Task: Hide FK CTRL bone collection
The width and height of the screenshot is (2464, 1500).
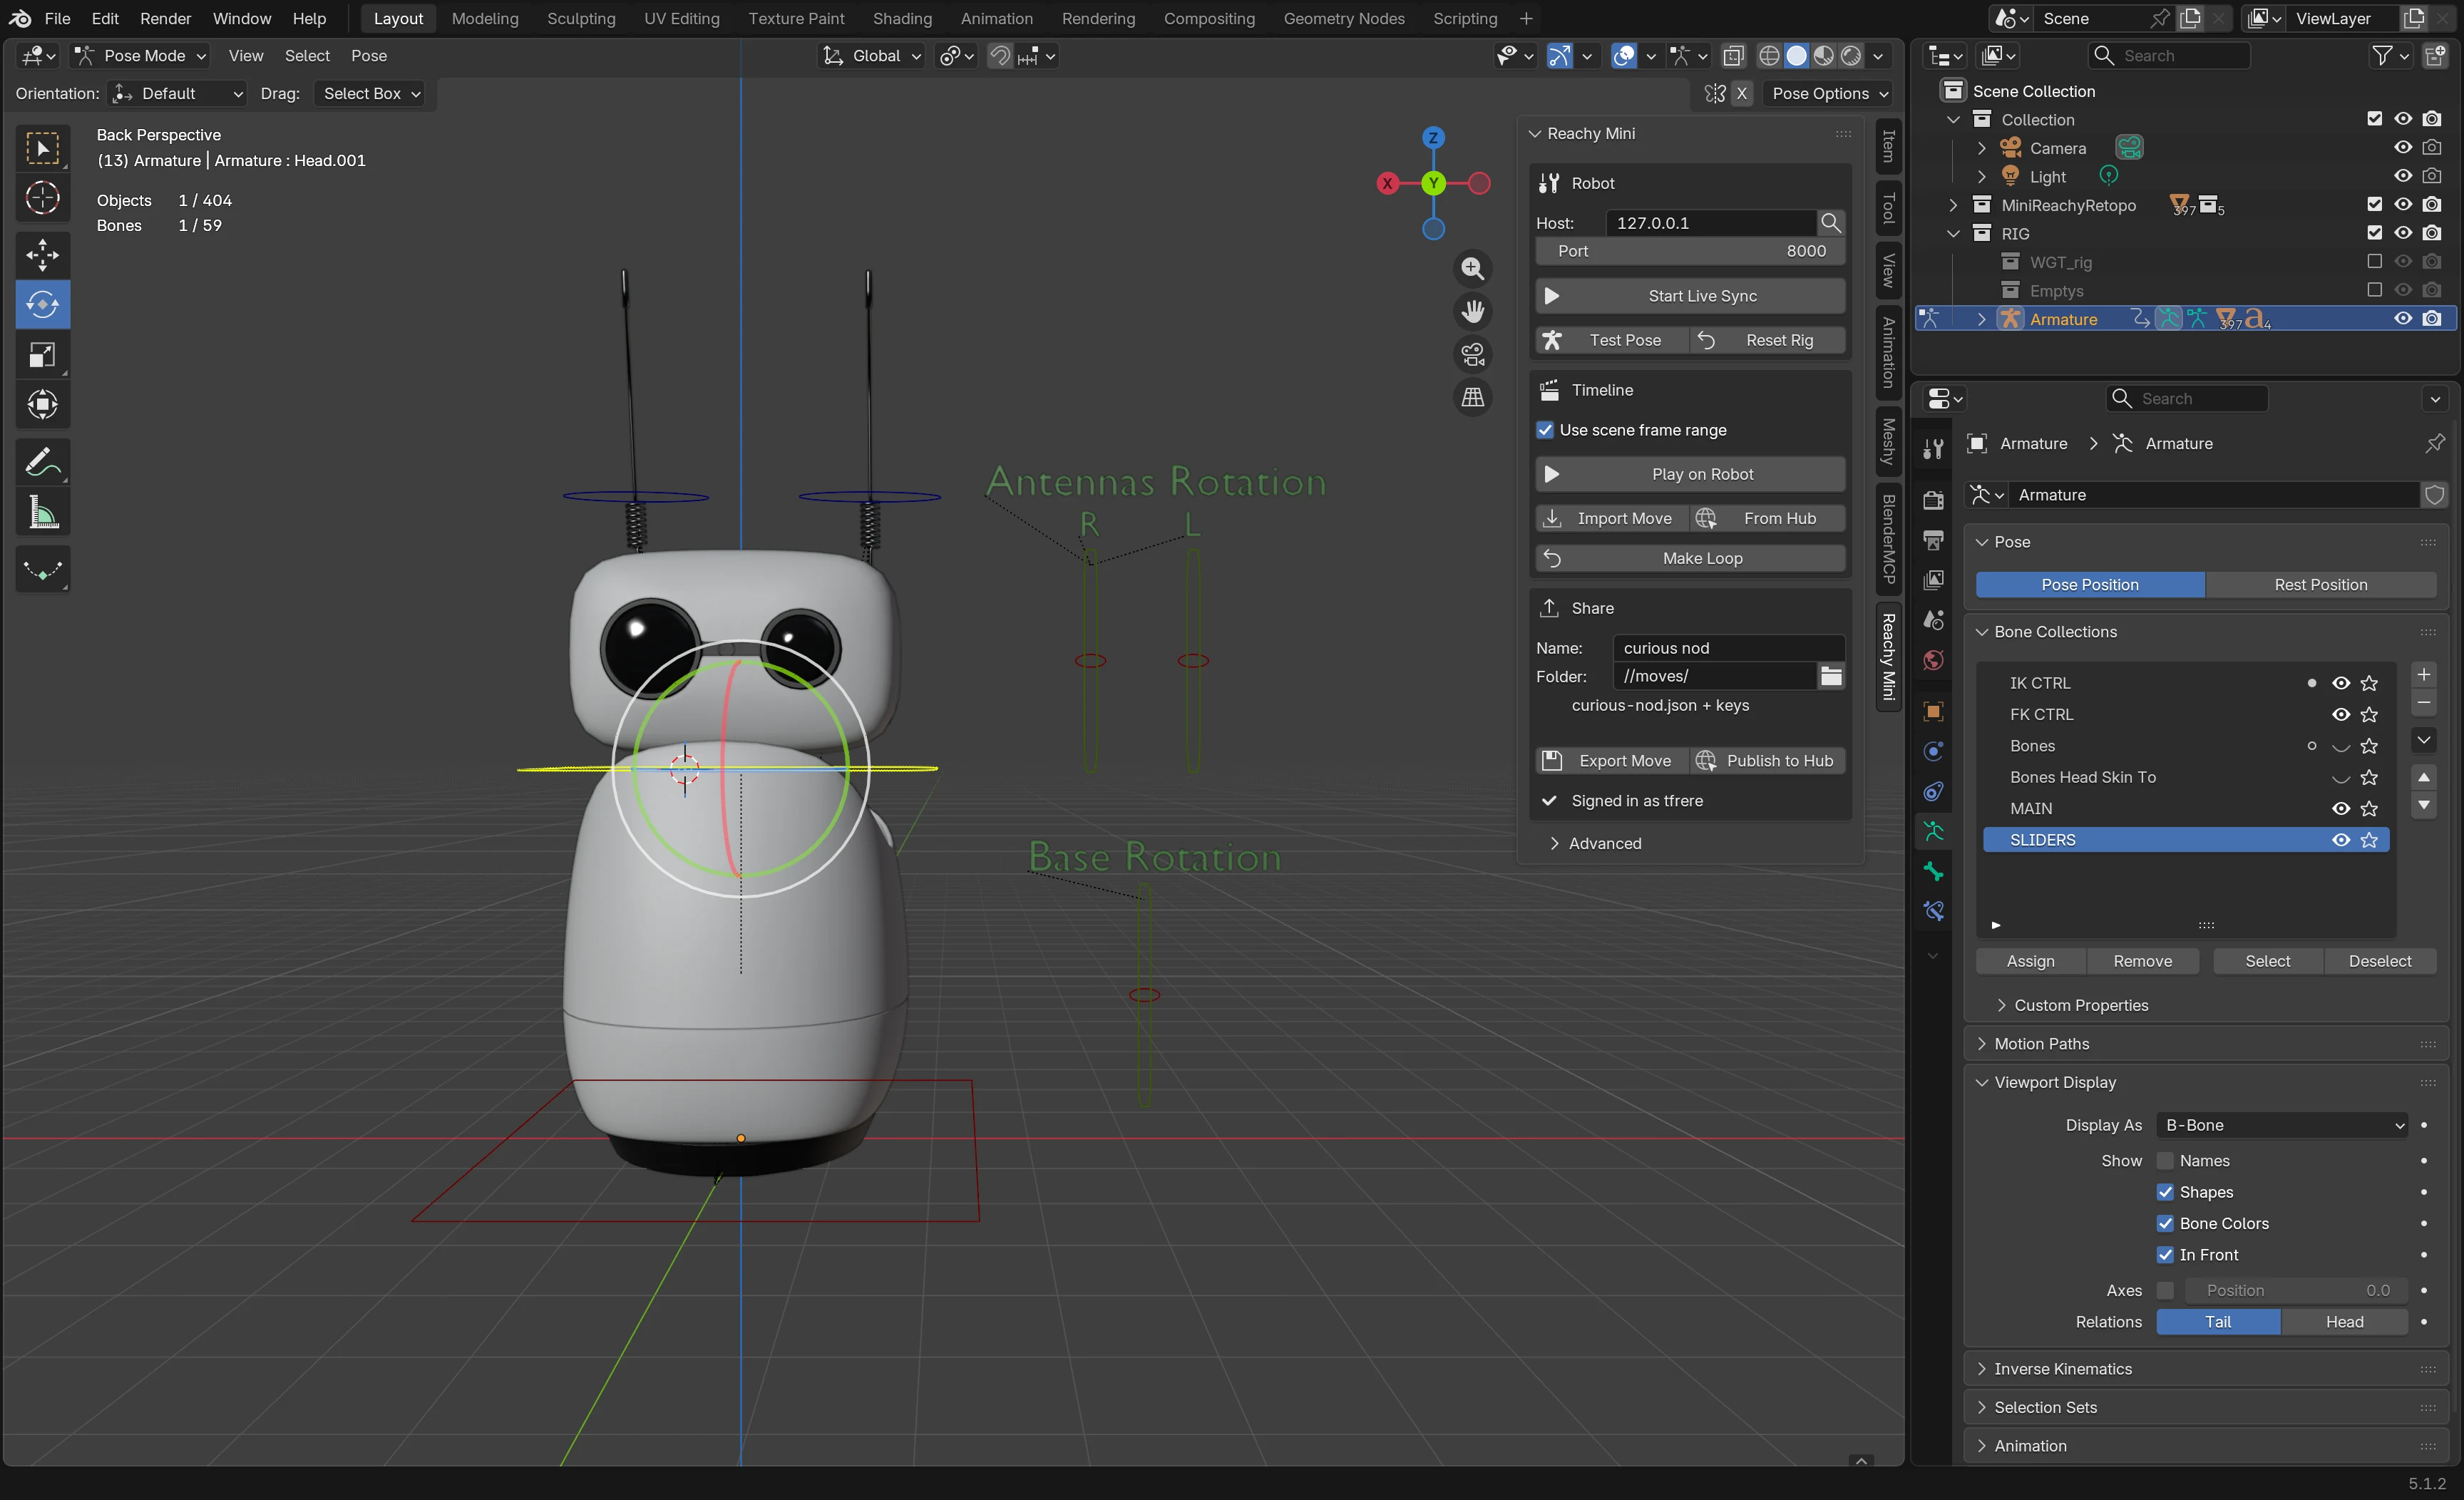Action: [2340, 714]
